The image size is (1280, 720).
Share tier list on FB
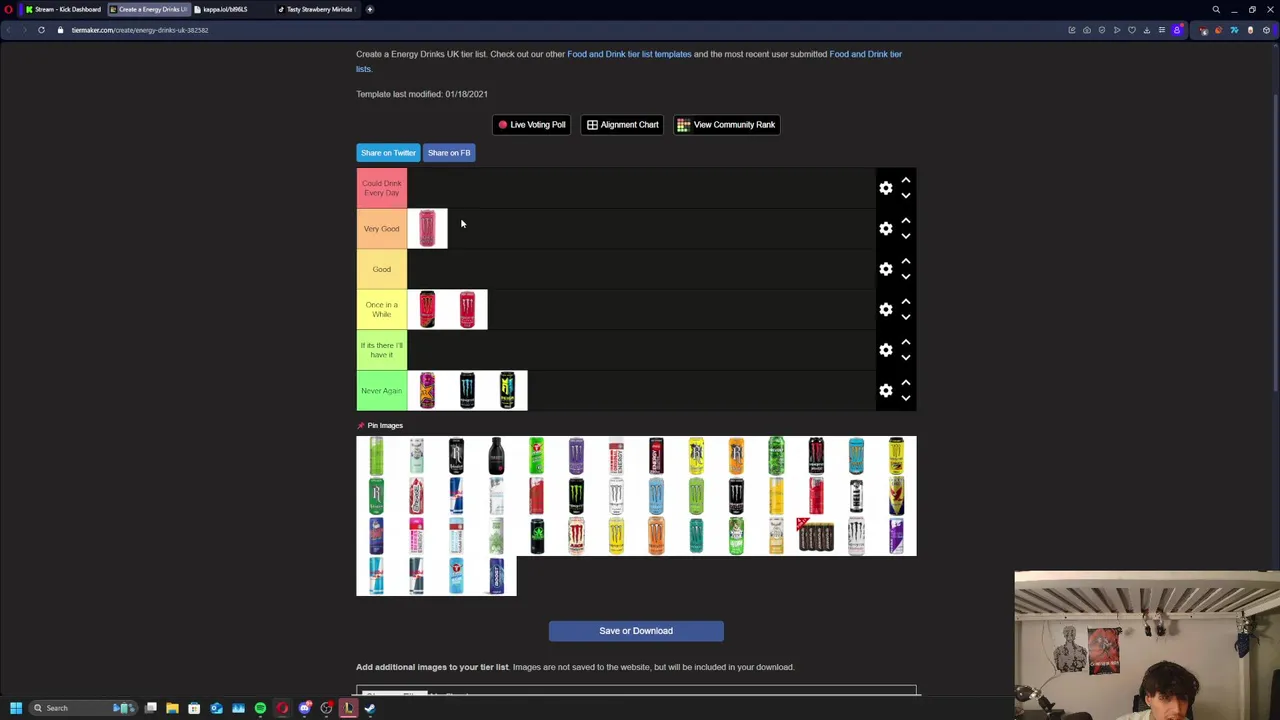point(449,153)
